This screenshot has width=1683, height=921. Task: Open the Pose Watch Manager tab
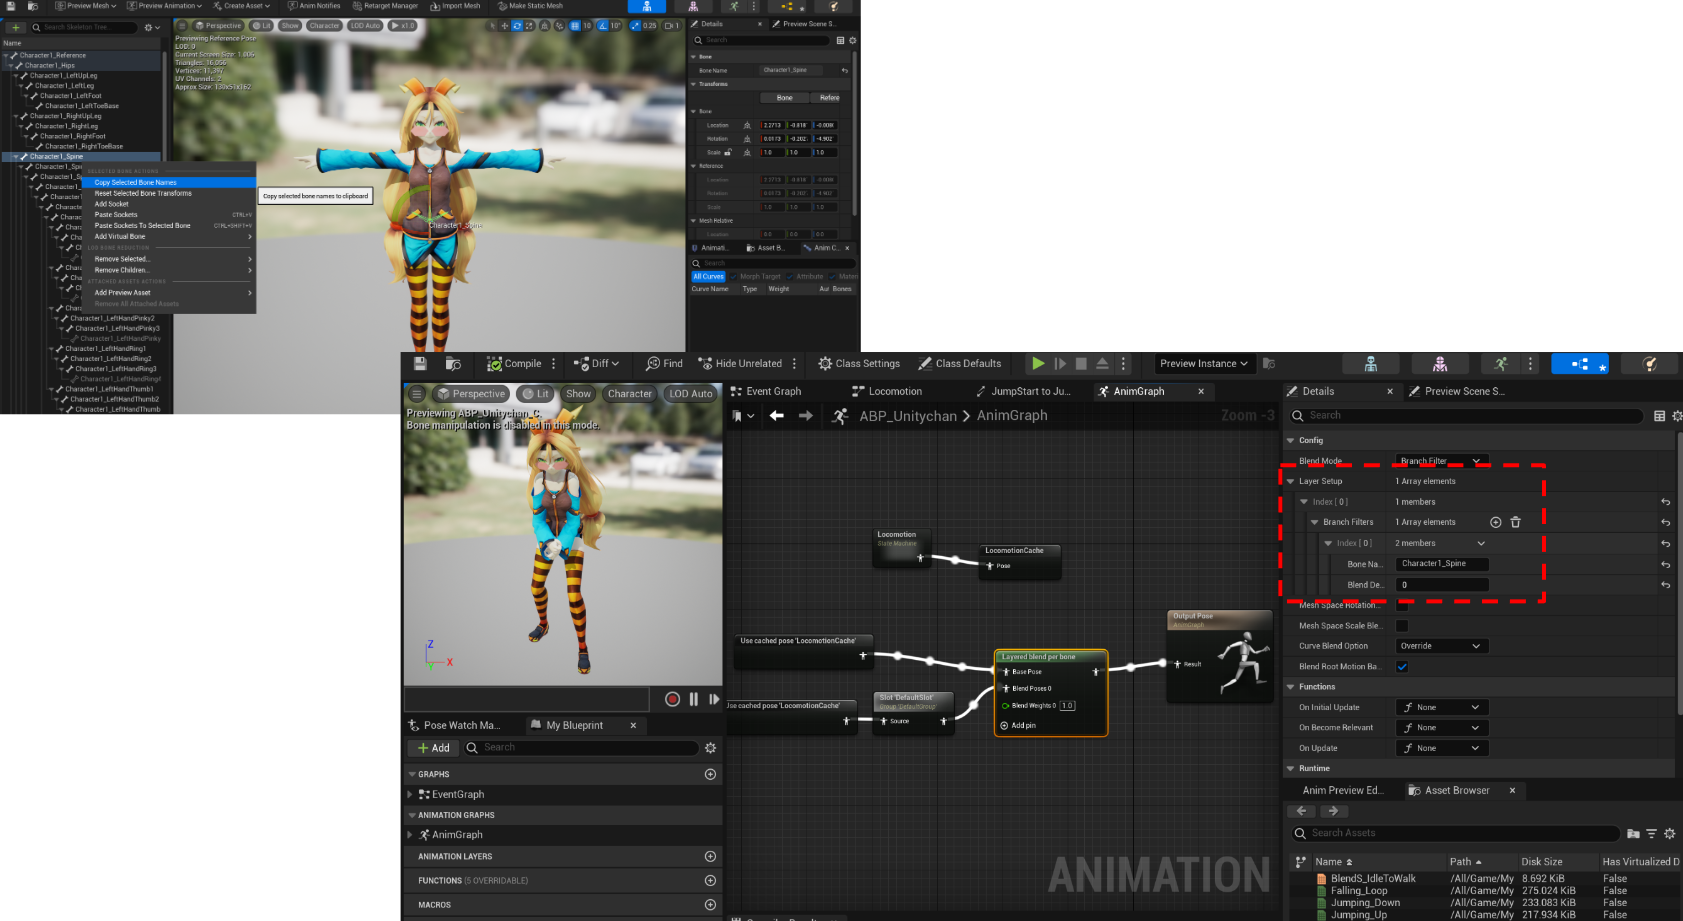point(453,725)
